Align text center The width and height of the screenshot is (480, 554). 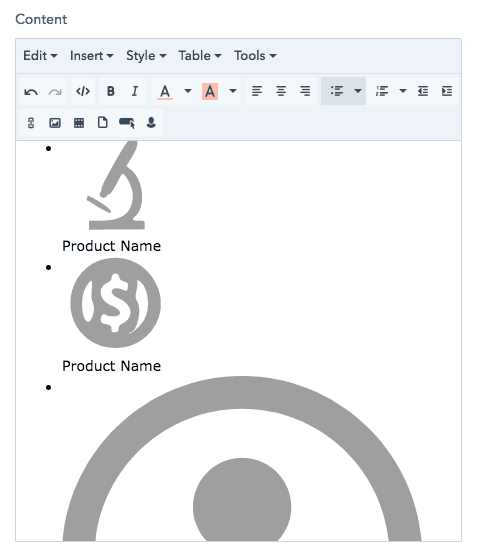tap(281, 91)
